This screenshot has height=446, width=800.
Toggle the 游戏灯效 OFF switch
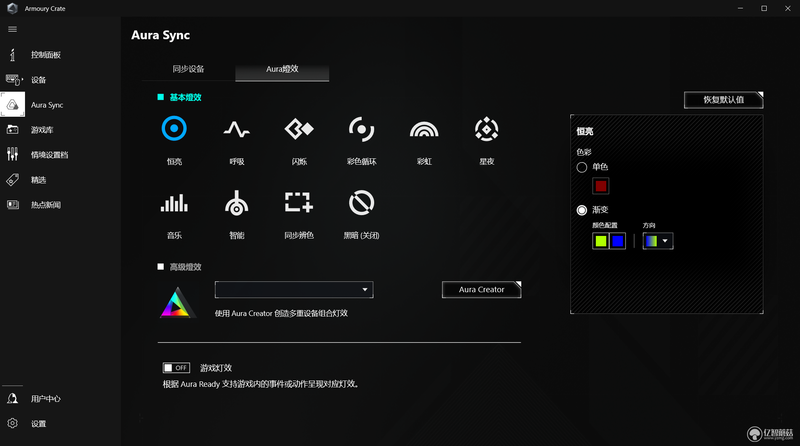pyautogui.click(x=176, y=368)
